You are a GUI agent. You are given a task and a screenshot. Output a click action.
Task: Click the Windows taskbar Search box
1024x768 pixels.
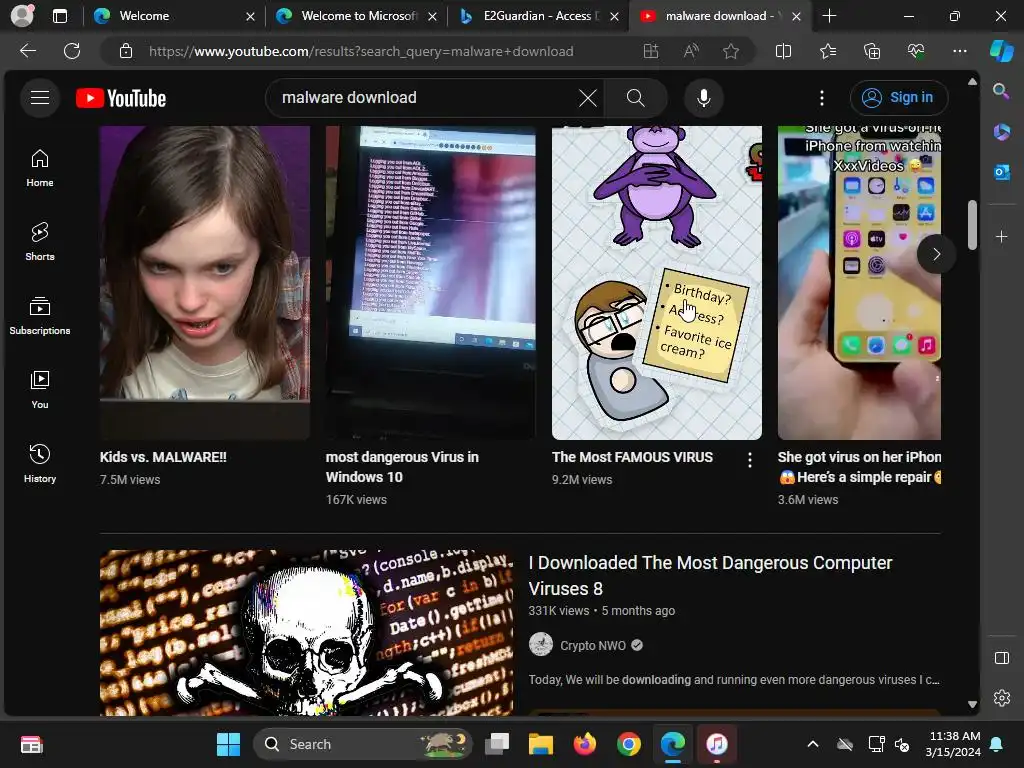point(362,744)
